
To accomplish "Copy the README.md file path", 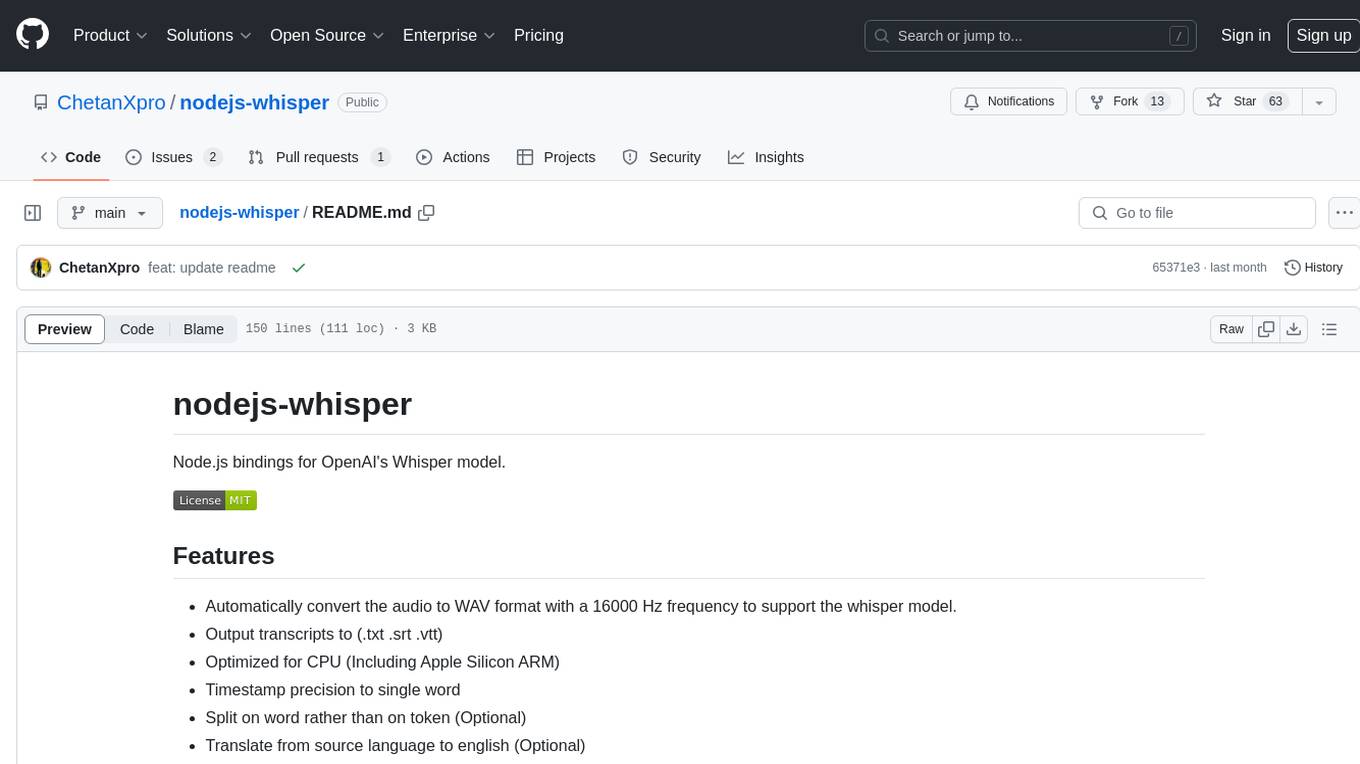I will coord(427,213).
